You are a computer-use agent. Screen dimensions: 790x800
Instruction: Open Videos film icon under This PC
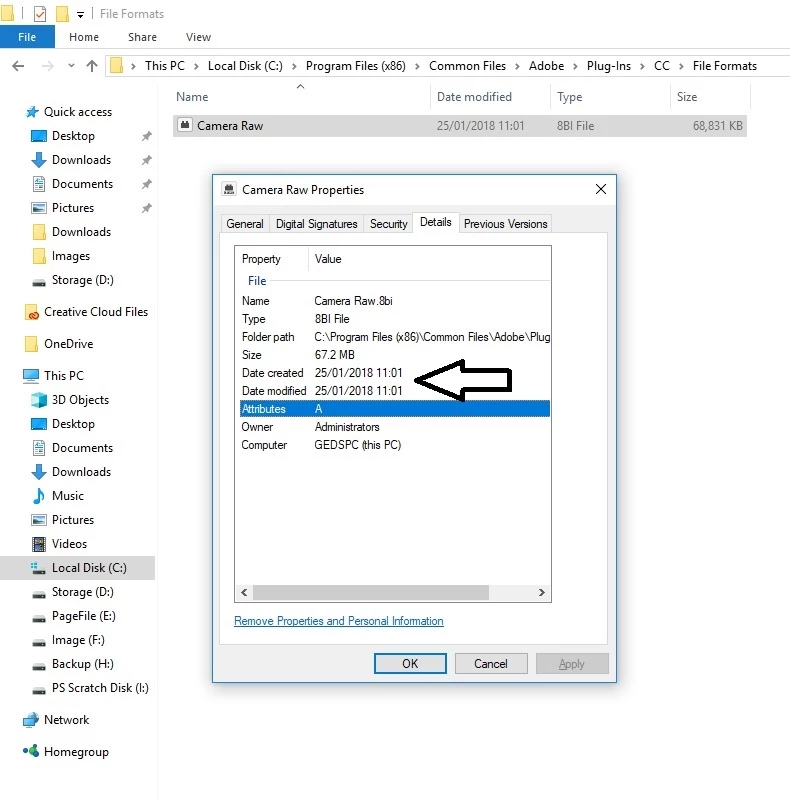click(x=39, y=544)
